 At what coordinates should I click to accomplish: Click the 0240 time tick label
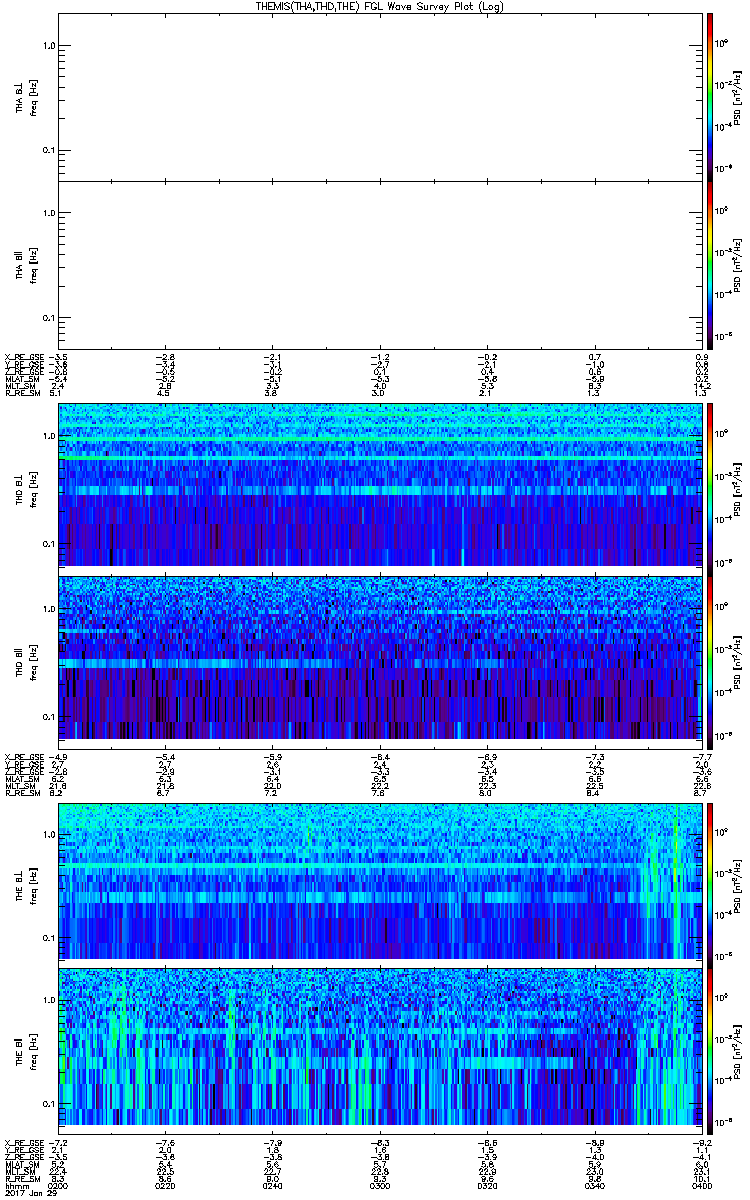(273, 1185)
